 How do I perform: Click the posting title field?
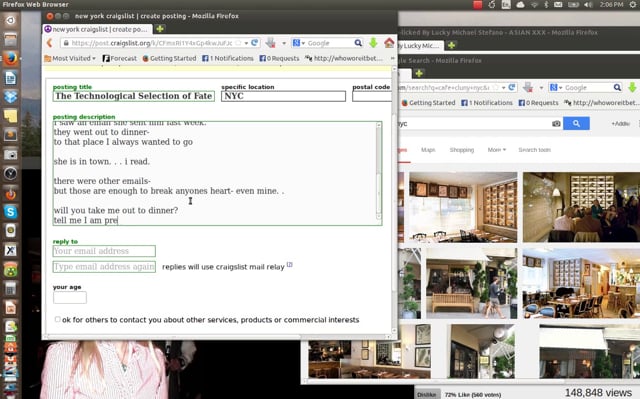pos(134,96)
